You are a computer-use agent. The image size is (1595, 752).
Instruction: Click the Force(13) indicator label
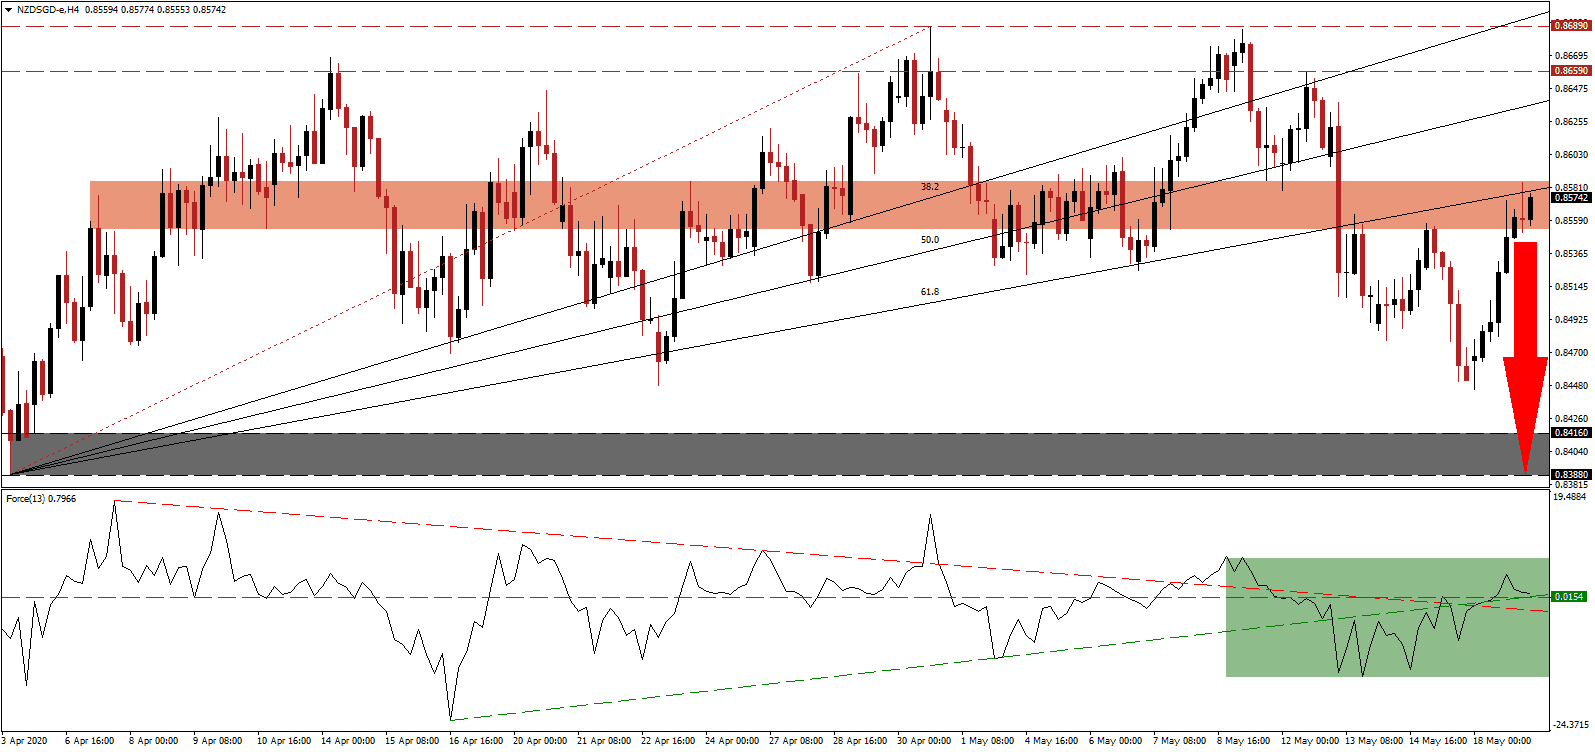coord(40,498)
